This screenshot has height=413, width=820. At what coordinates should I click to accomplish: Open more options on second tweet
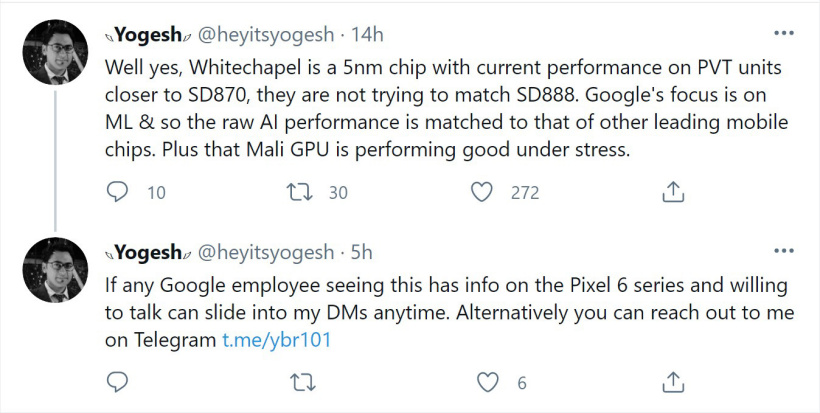click(x=785, y=250)
